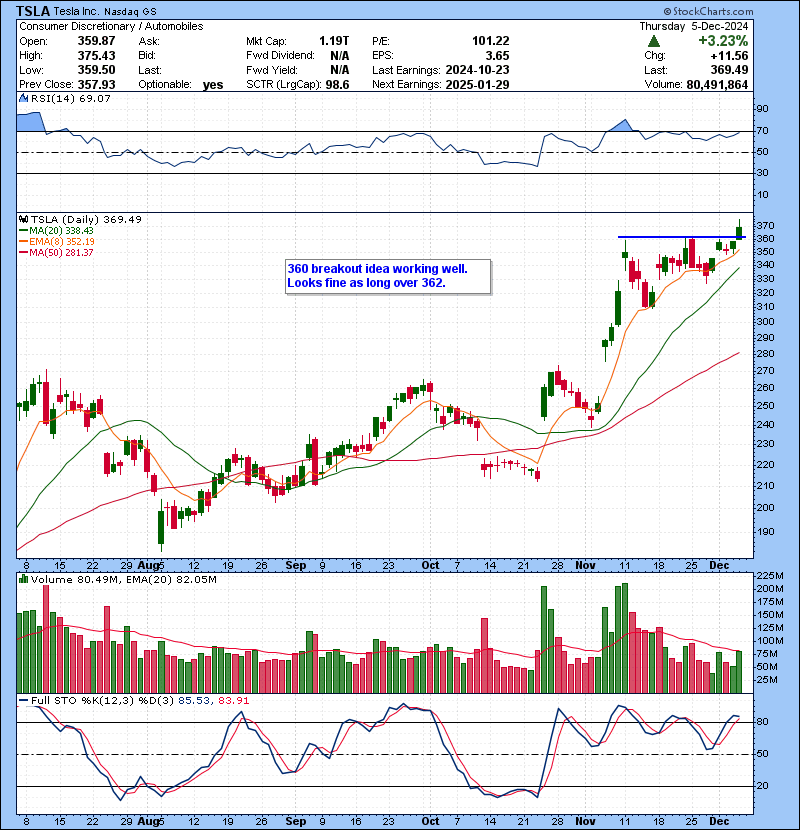Click the 80 label on the stochastic axis
The image size is (800, 830).
click(762, 722)
